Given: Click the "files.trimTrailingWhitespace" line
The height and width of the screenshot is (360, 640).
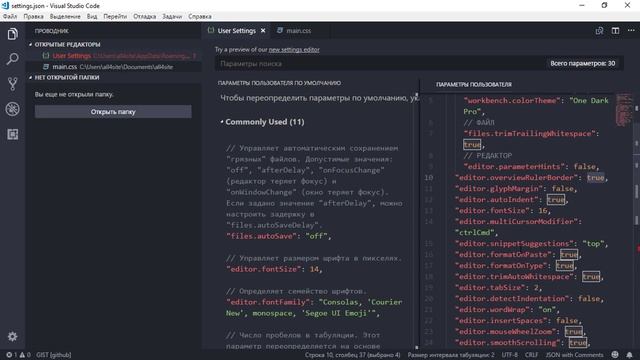Looking at the screenshot, I should pyautogui.click(x=531, y=139).
